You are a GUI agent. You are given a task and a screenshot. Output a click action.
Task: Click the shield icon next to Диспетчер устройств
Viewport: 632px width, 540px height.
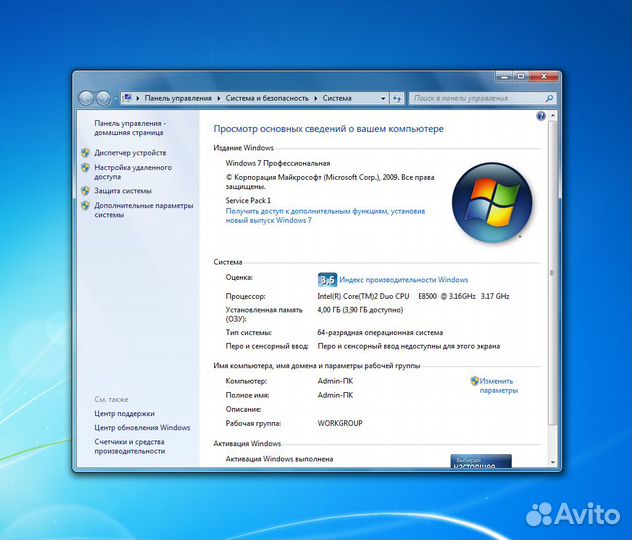(x=85, y=153)
